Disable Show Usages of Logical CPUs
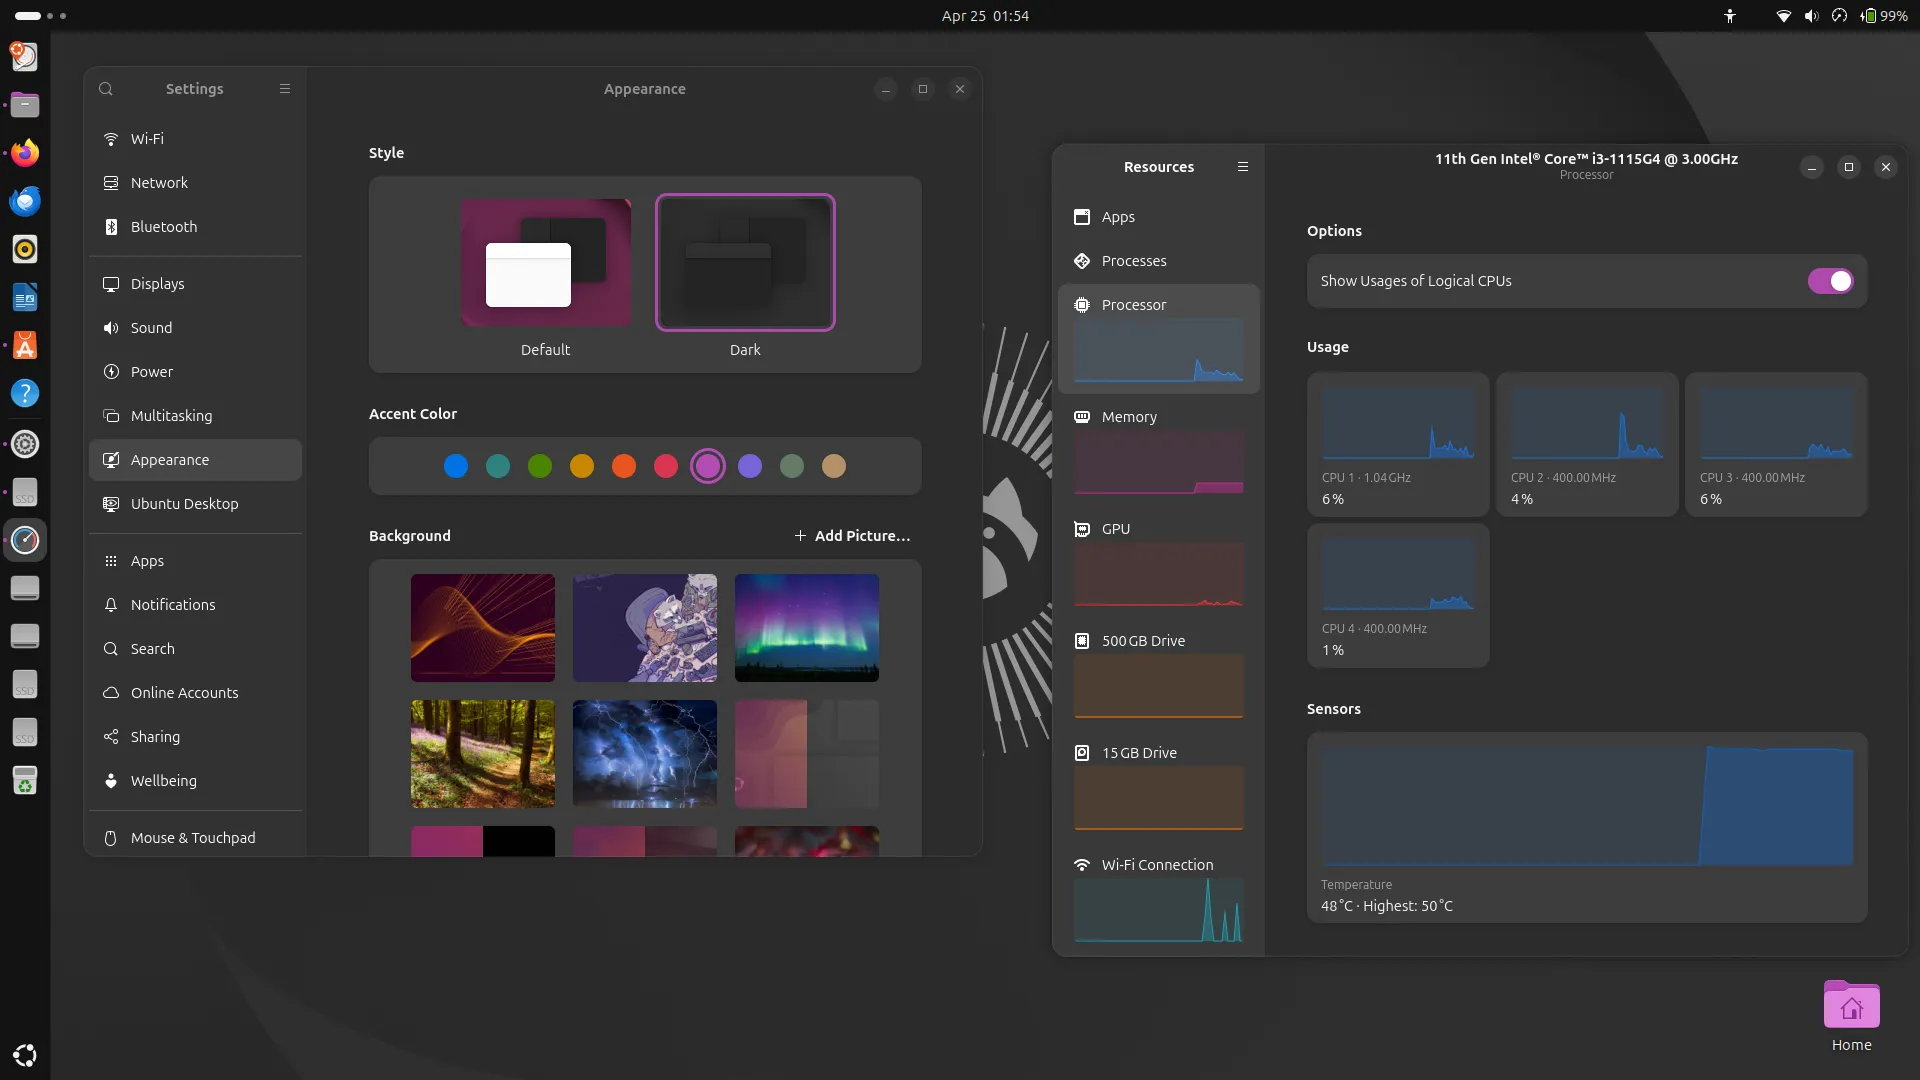Viewport: 1920px width, 1080px height. point(1832,281)
